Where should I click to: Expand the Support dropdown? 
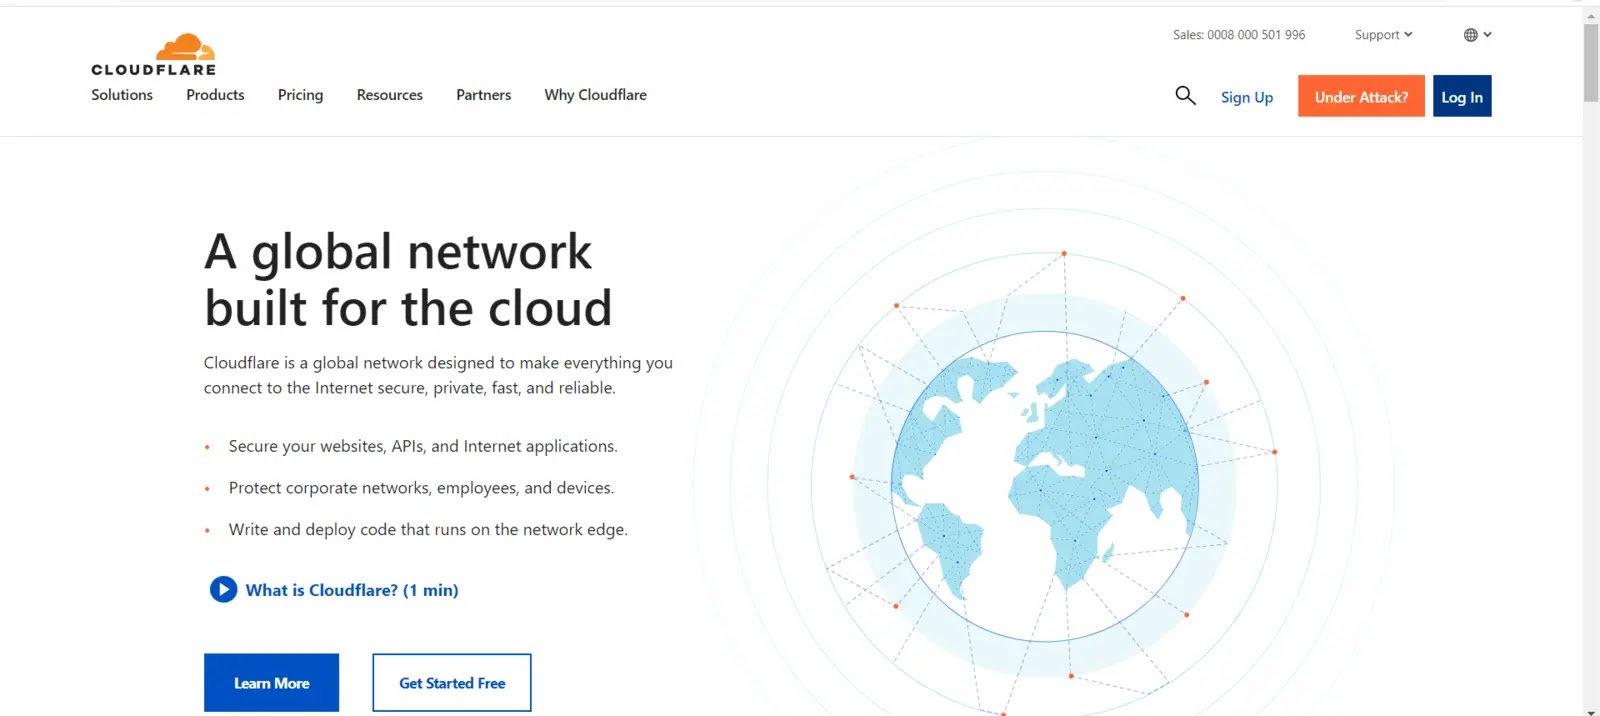point(1384,35)
